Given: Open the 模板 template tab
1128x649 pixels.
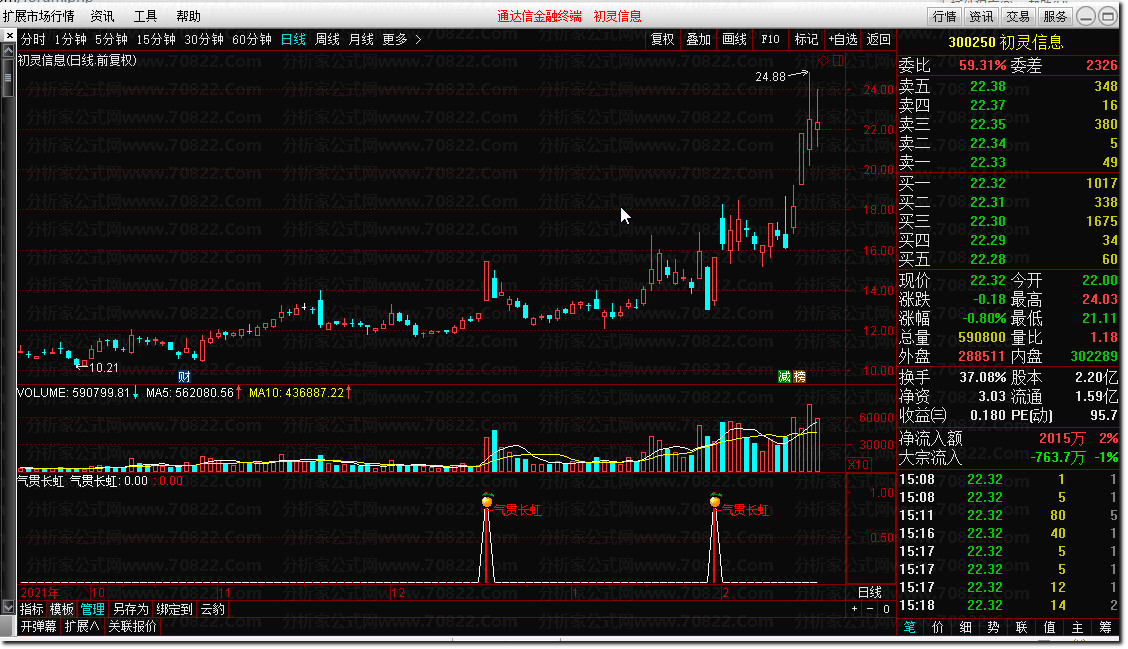Looking at the screenshot, I should [62, 609].
